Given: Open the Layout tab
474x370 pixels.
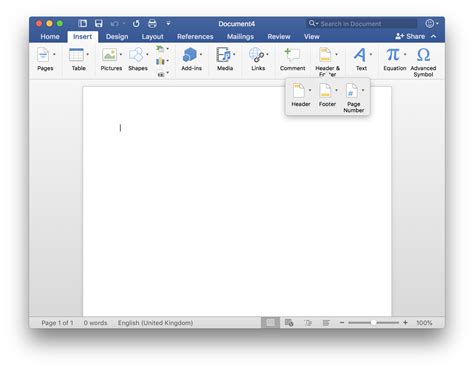Looking at the screenshot, I should tap(152, 37).
